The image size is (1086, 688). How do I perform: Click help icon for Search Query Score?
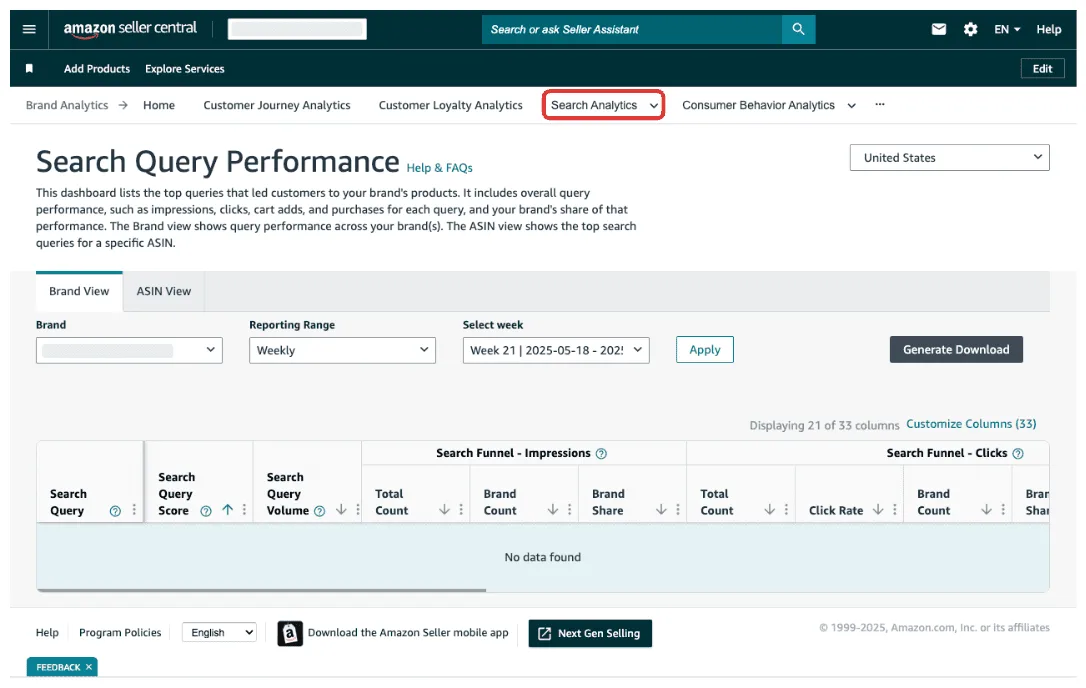[206, 511]
